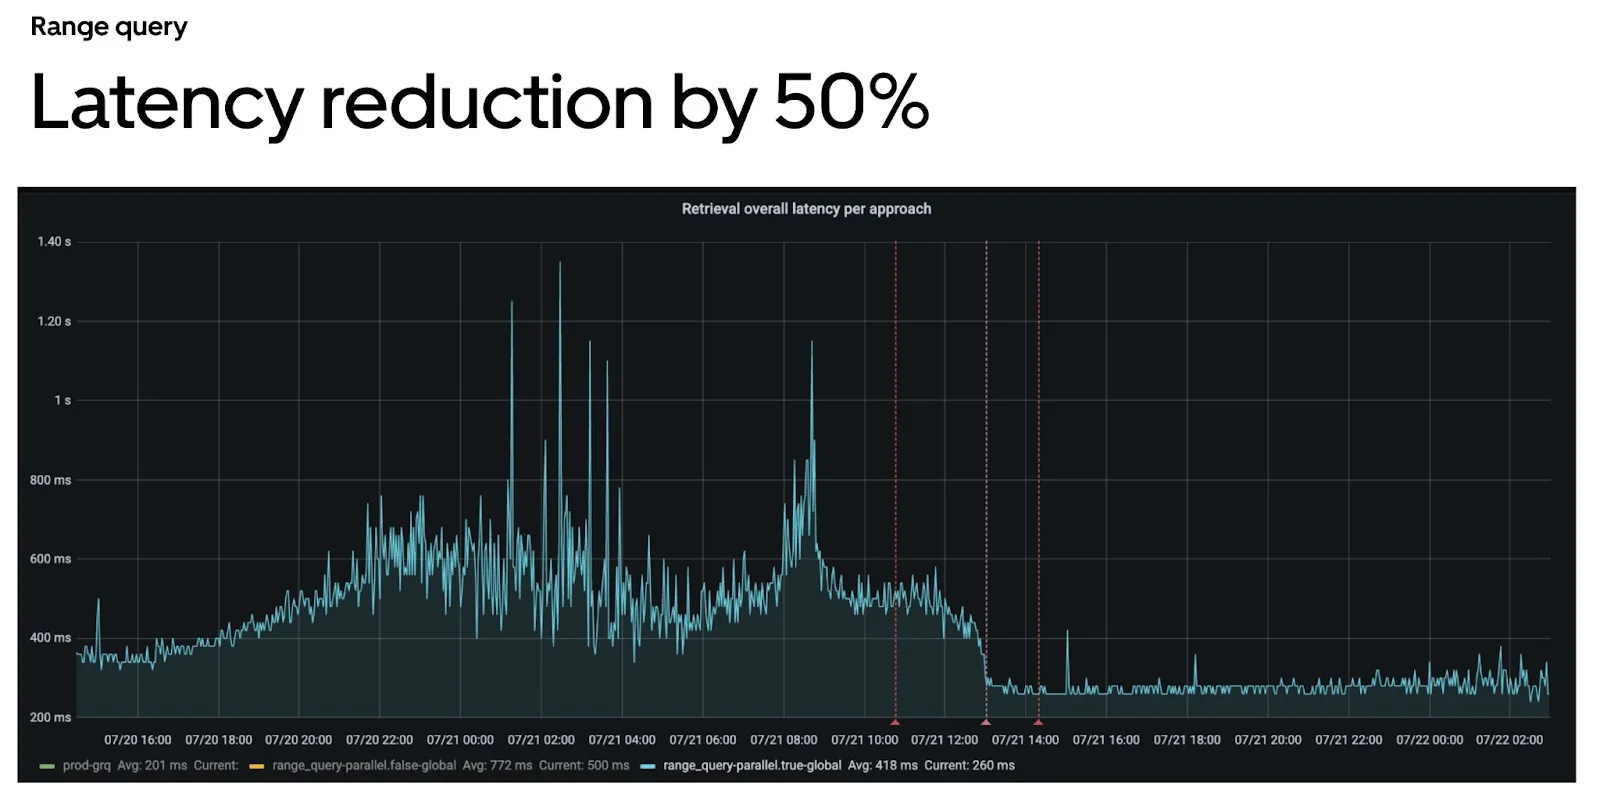
Task: Click the green prod-grq color swatch
Action: coord(47,766)
